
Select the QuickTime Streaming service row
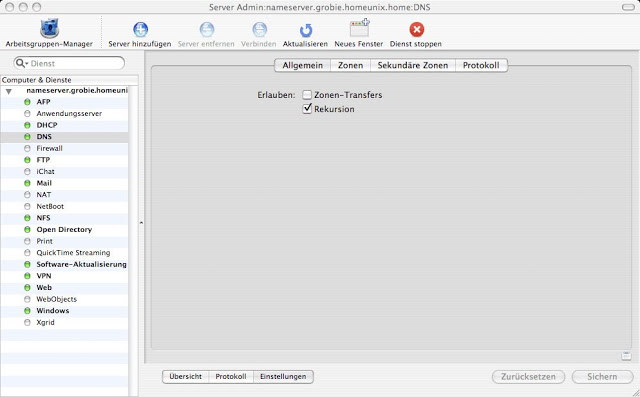(64, 253)
